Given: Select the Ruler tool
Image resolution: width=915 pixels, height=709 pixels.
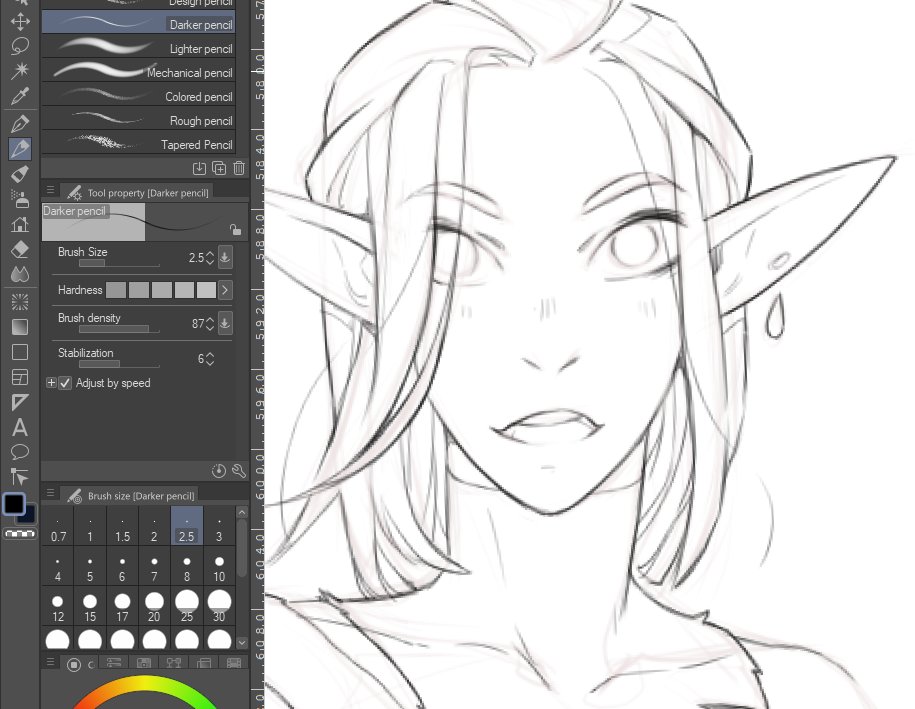Looking at the screenshot, I should (20, 403).
